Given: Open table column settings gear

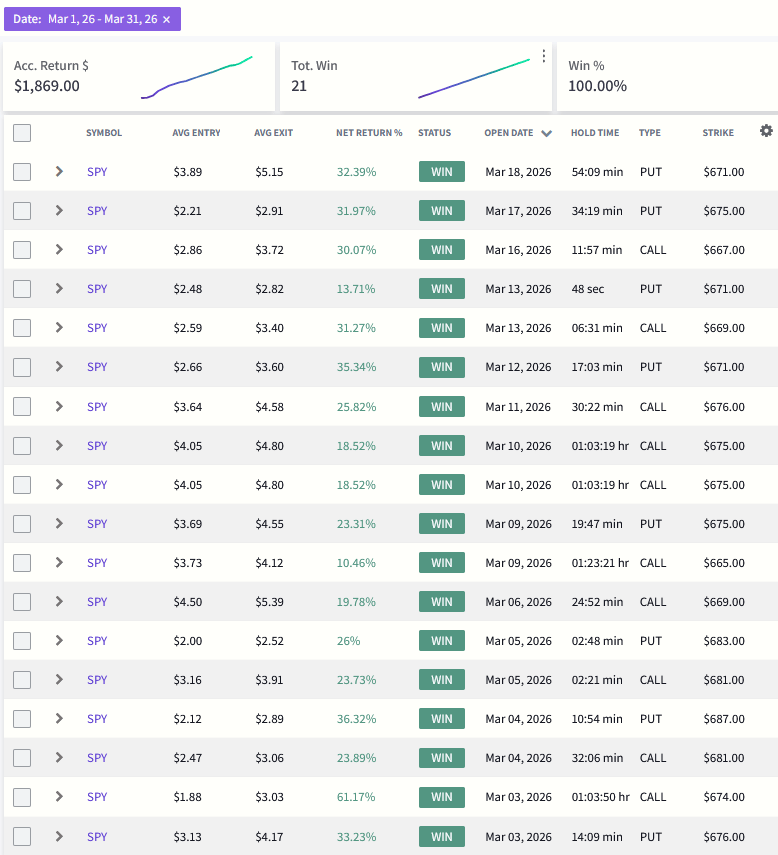Looking at the screenshot, I should tap(766, 131).
